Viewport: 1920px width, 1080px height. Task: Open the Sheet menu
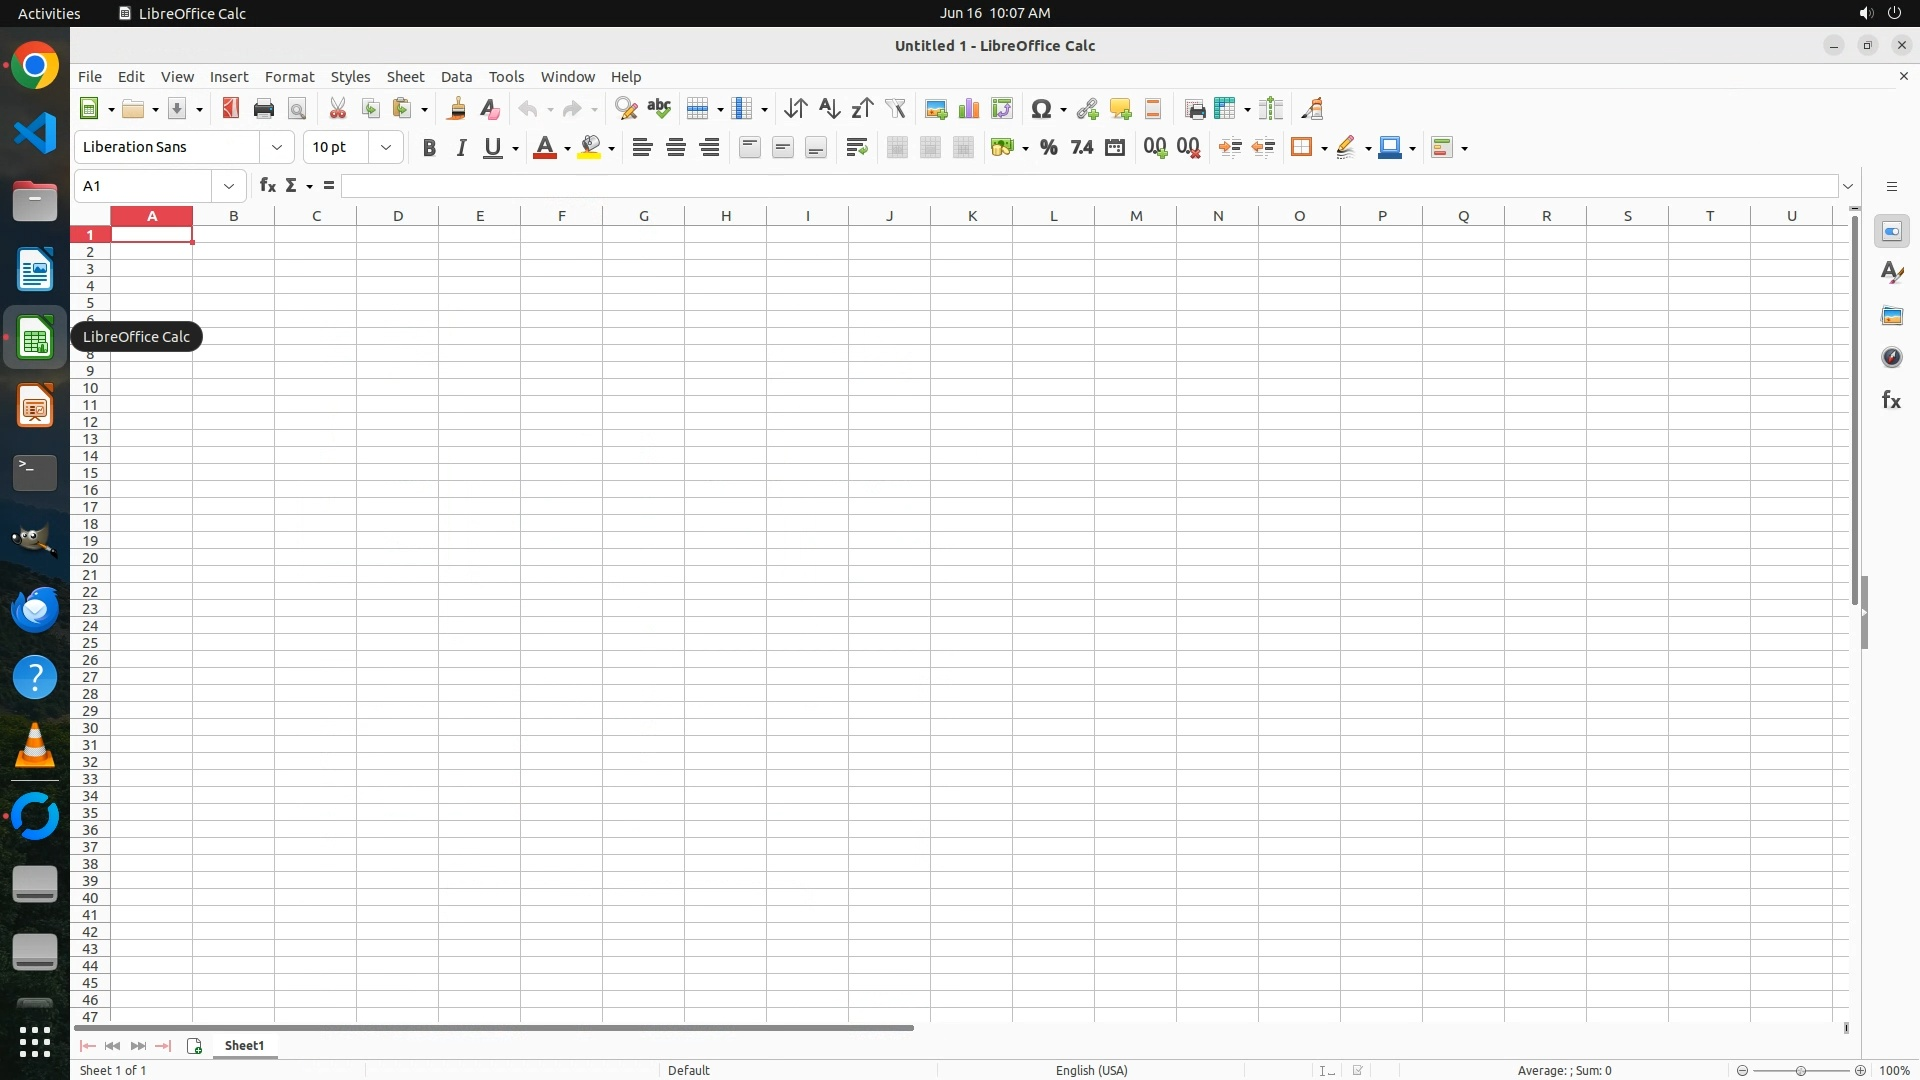pyautogui.click(x=405, y=77)
